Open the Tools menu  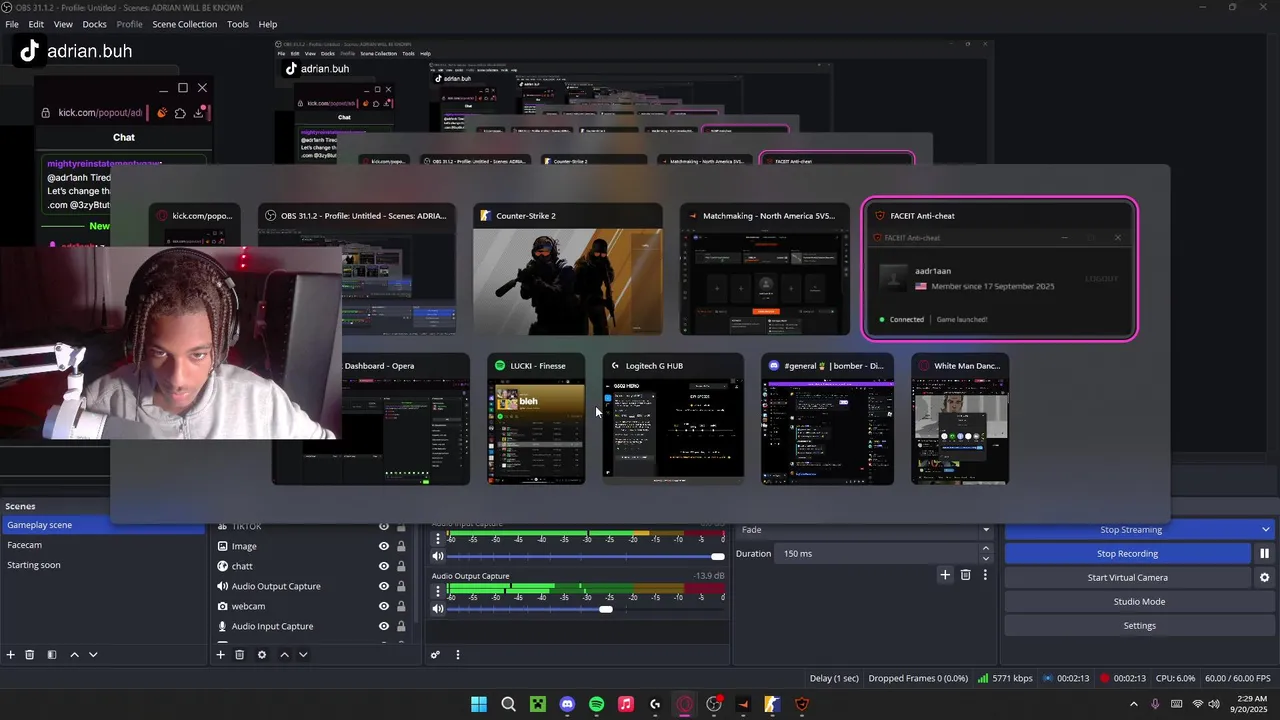click(x=238, y=24)
